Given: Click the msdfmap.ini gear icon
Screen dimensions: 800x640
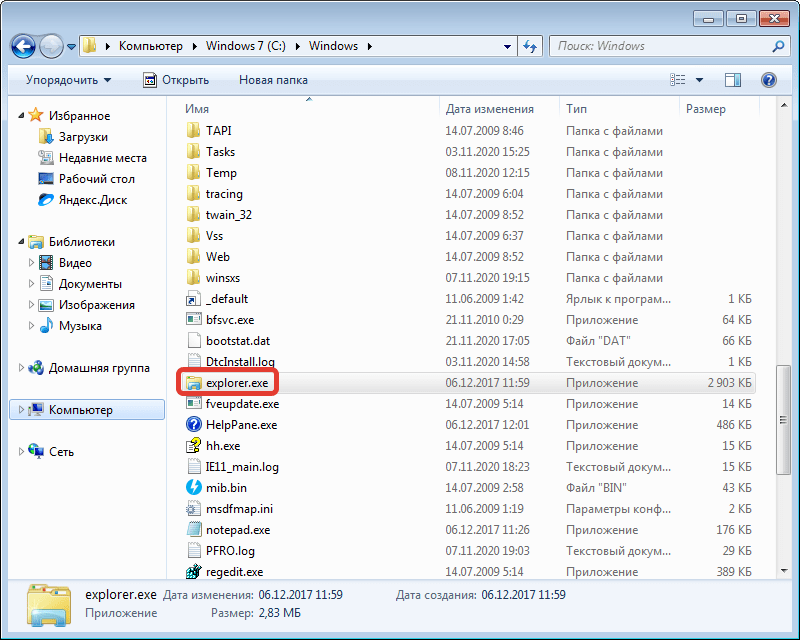Looking at the screenshot, I should pyautogui.click(x=193, y=509).
